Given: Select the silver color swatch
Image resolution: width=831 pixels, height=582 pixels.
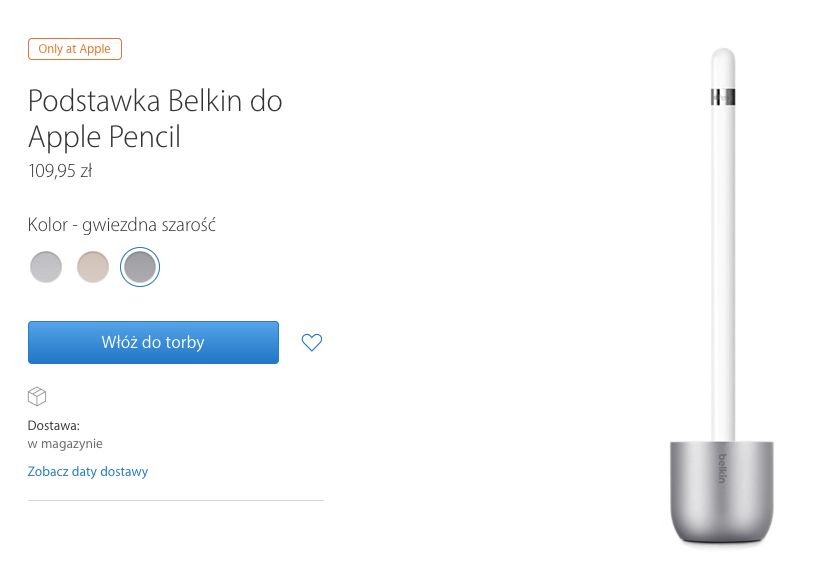Looking at the screenshot, I should point(46,267).
